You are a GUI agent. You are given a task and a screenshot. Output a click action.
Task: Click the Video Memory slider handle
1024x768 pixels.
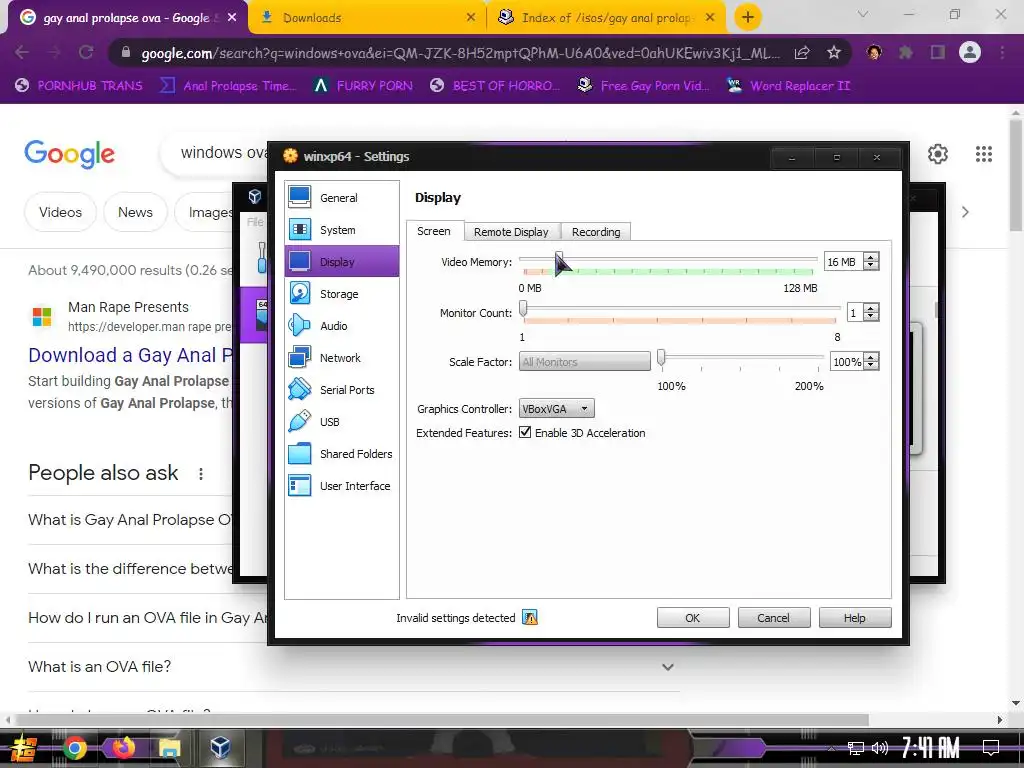coord(559,260)
